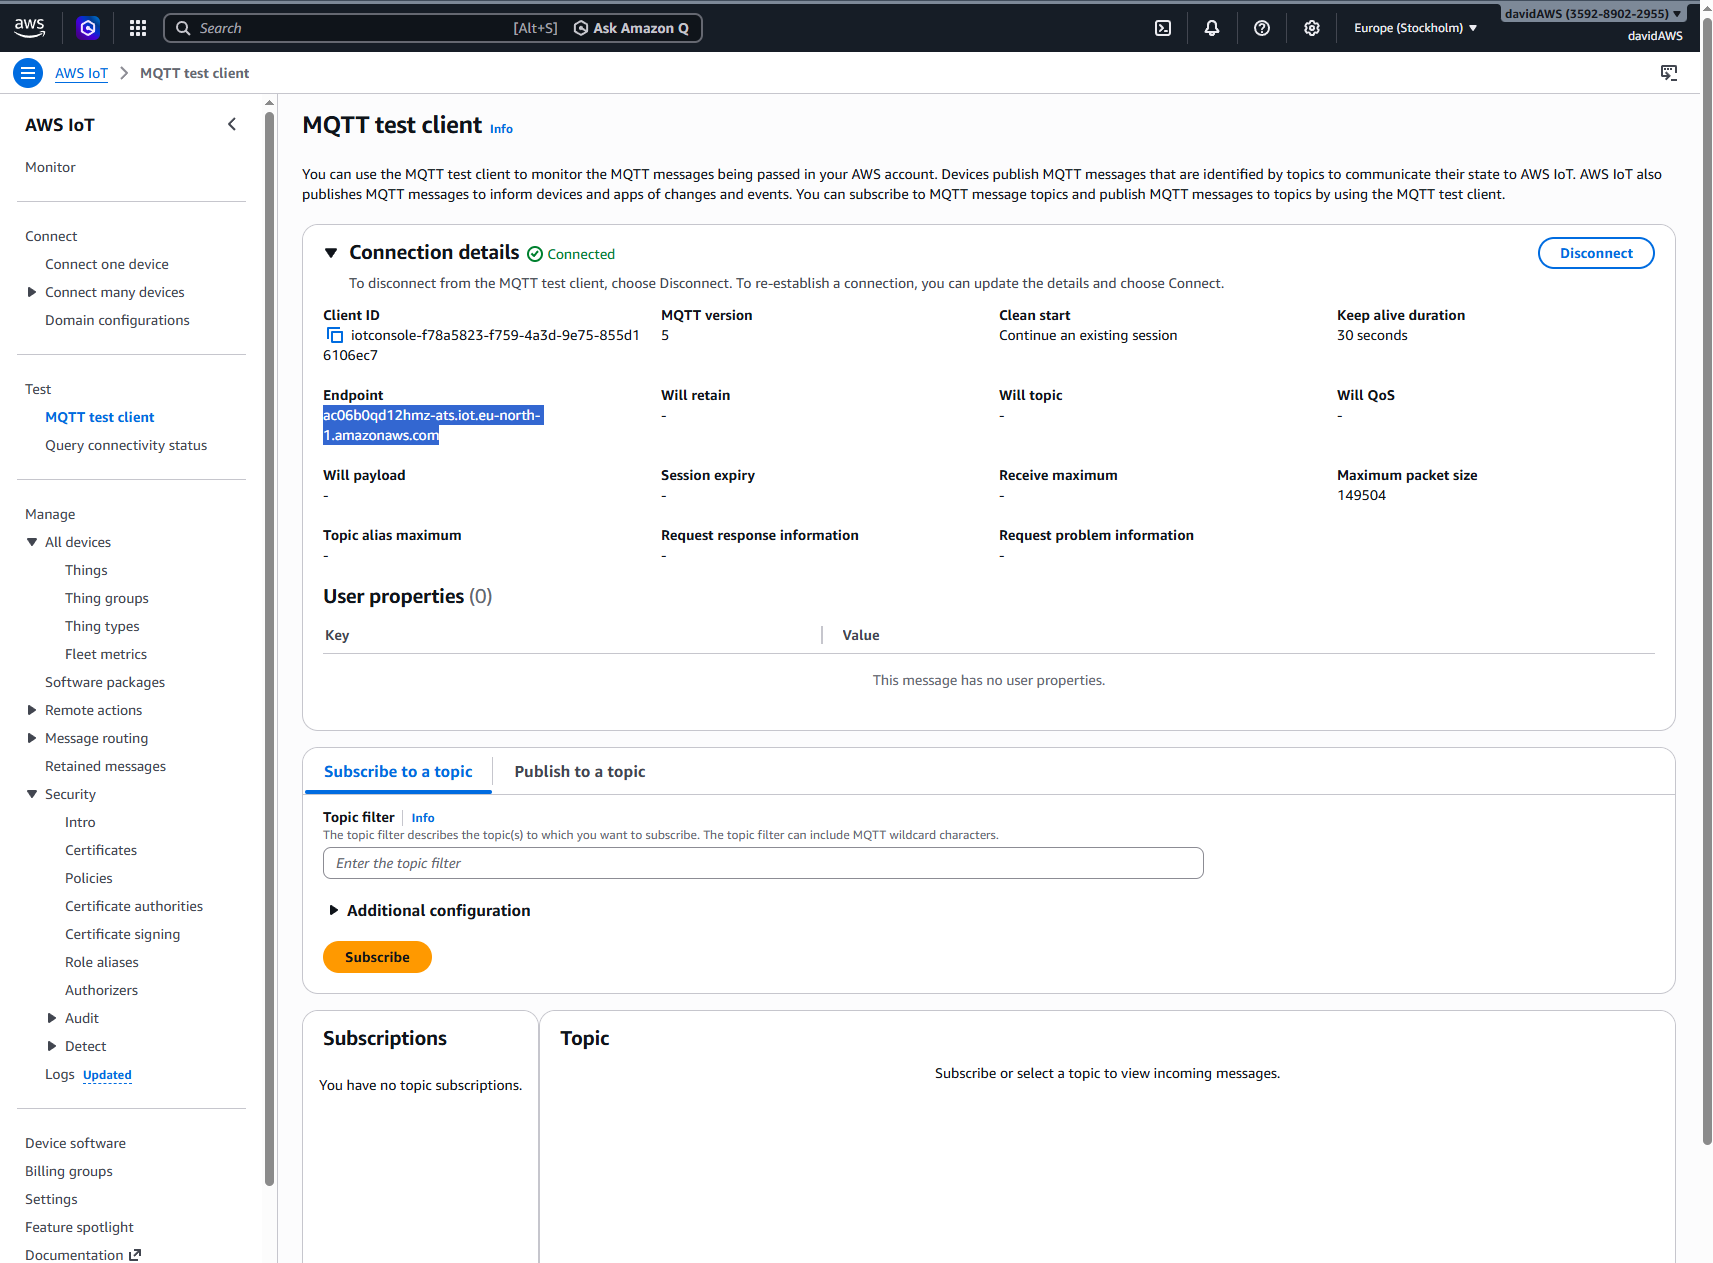This screenshot has height=1263, width=1713.
Task: Open the notifications bell
Action: 1212,28
